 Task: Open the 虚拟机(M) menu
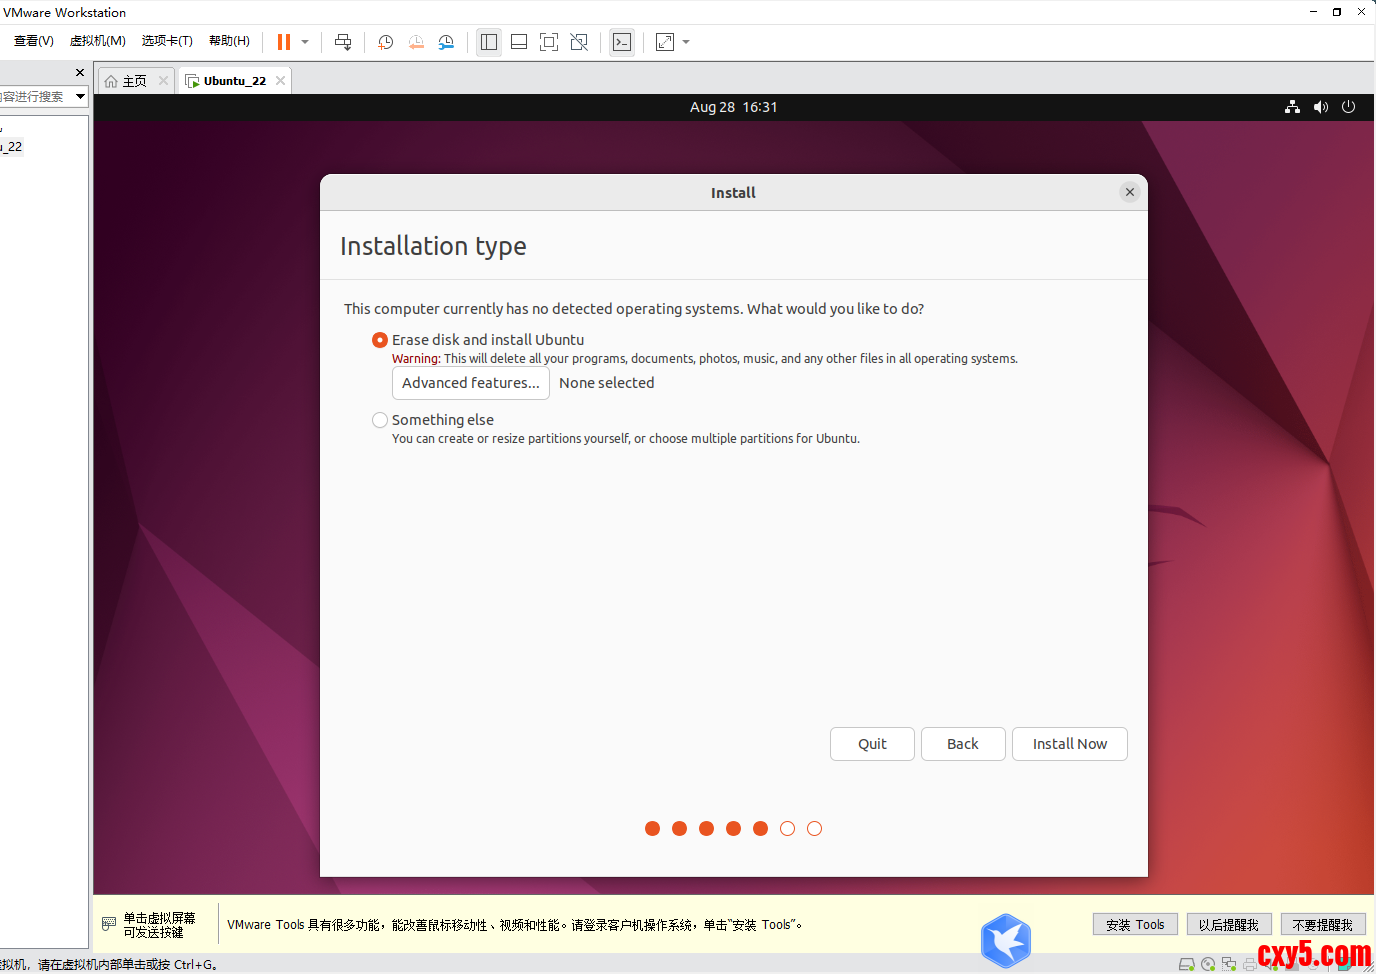(x=98, y=41)
